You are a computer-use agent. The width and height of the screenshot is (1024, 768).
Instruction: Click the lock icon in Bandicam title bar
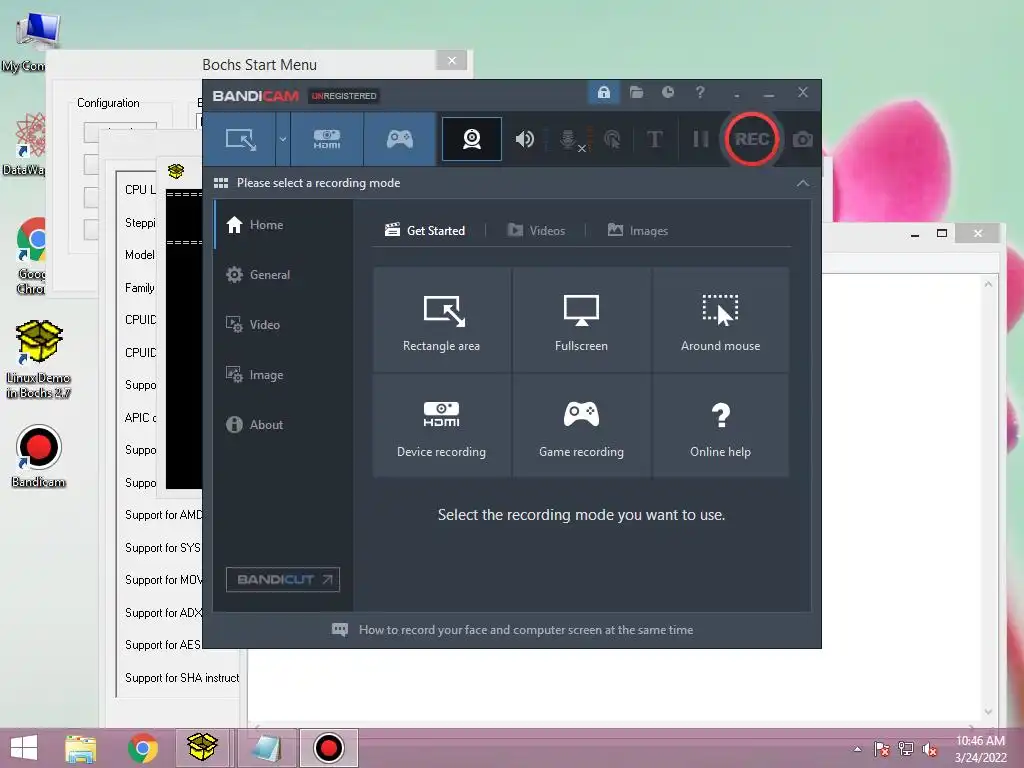coord(603,93)
